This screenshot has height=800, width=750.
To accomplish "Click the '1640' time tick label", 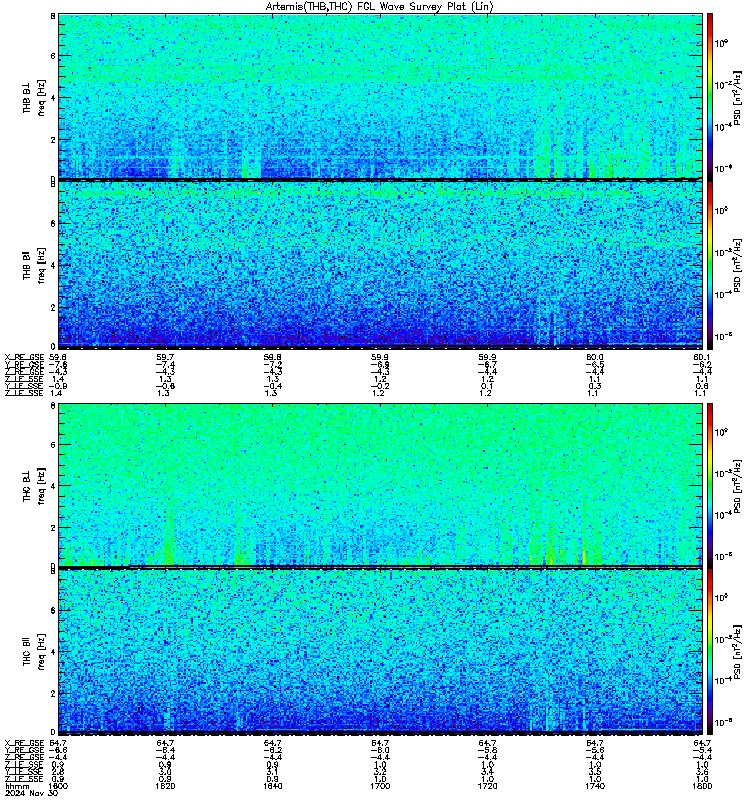I will (272, 786).
